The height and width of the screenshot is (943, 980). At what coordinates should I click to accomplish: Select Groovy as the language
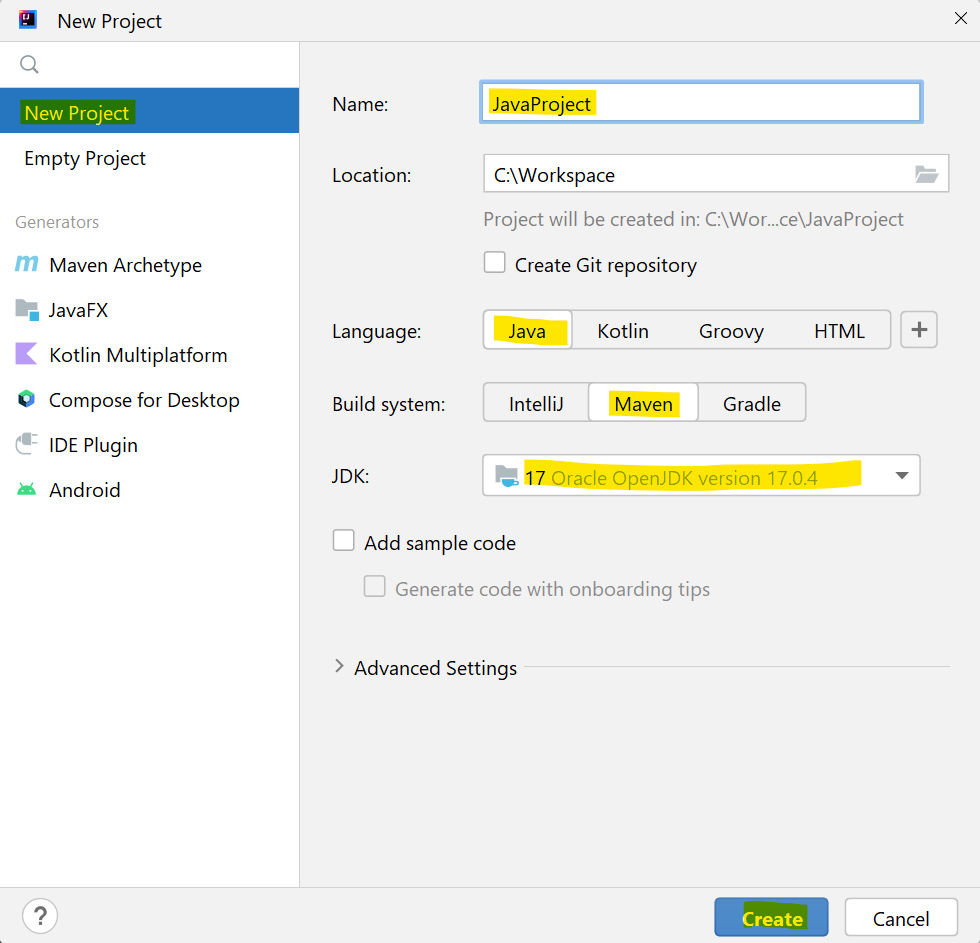tap(731, 330)
